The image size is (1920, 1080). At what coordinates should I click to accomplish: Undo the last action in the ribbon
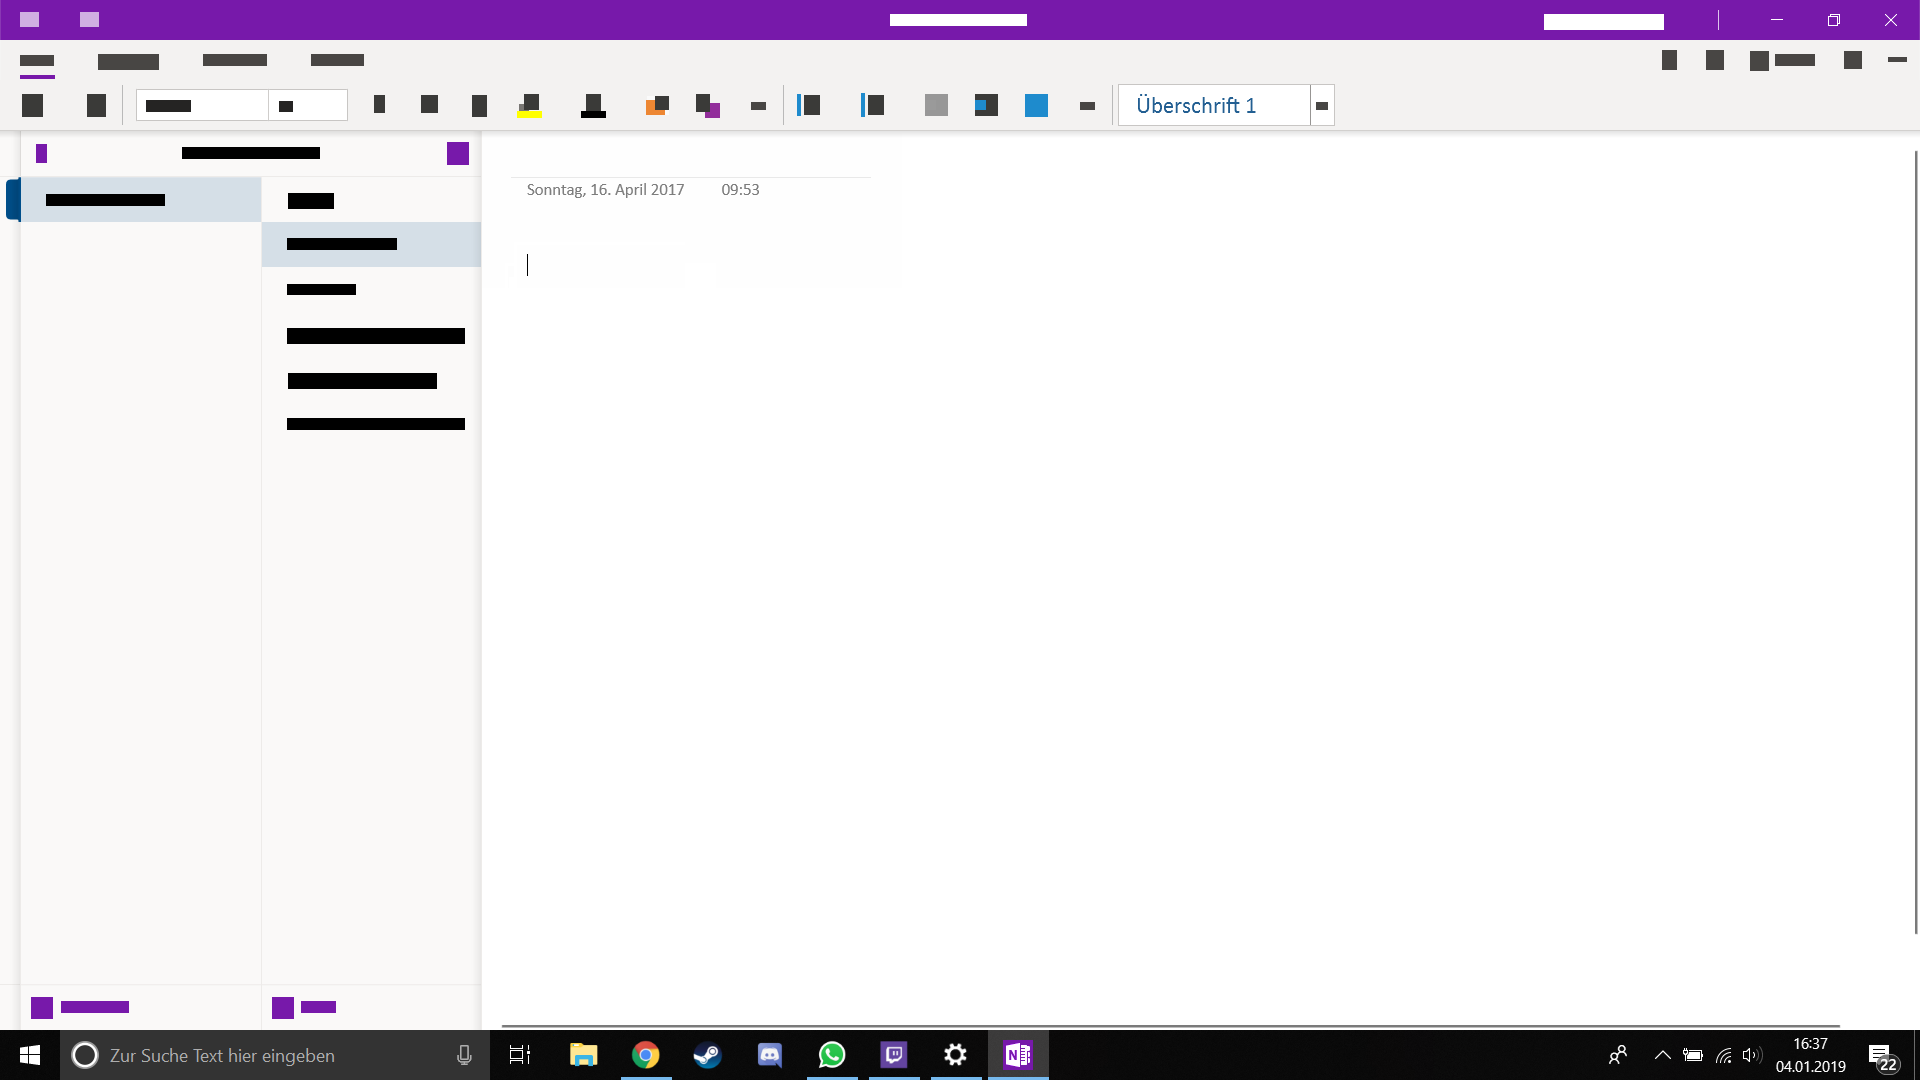click(x=33, y=105)
